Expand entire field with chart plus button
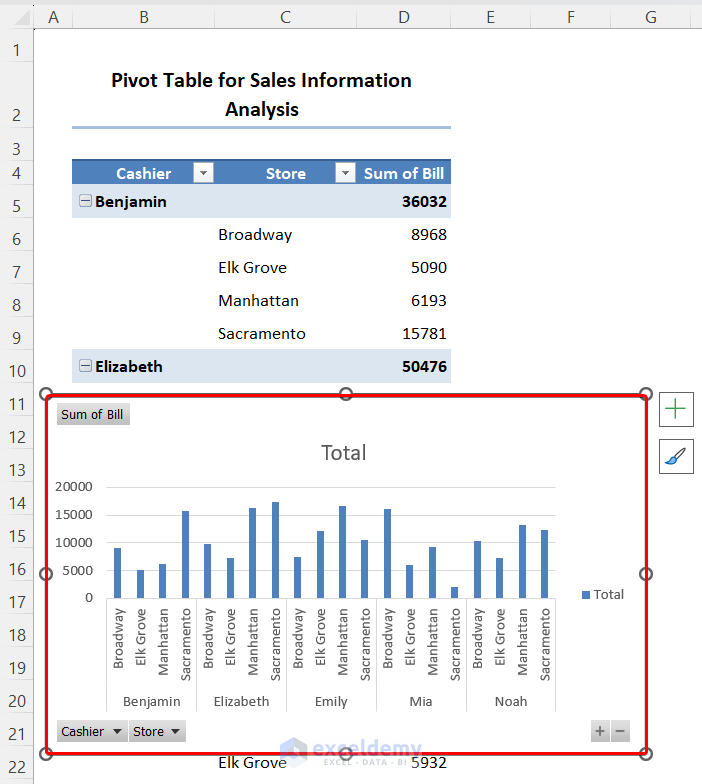Viewport: 702px width, 784px height. [x=600, y=731]
